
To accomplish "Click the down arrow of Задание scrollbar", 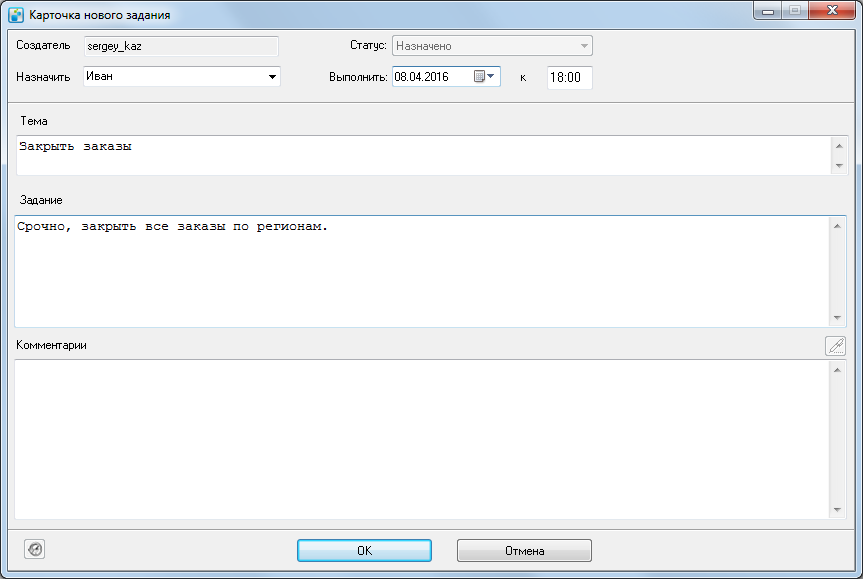I will pos(837,318).
